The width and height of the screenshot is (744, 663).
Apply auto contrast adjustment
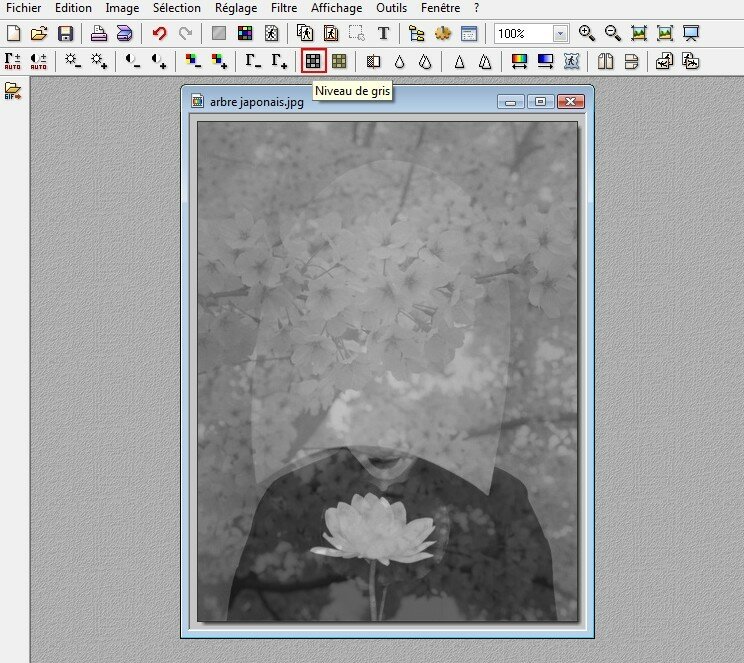[38, 61]
